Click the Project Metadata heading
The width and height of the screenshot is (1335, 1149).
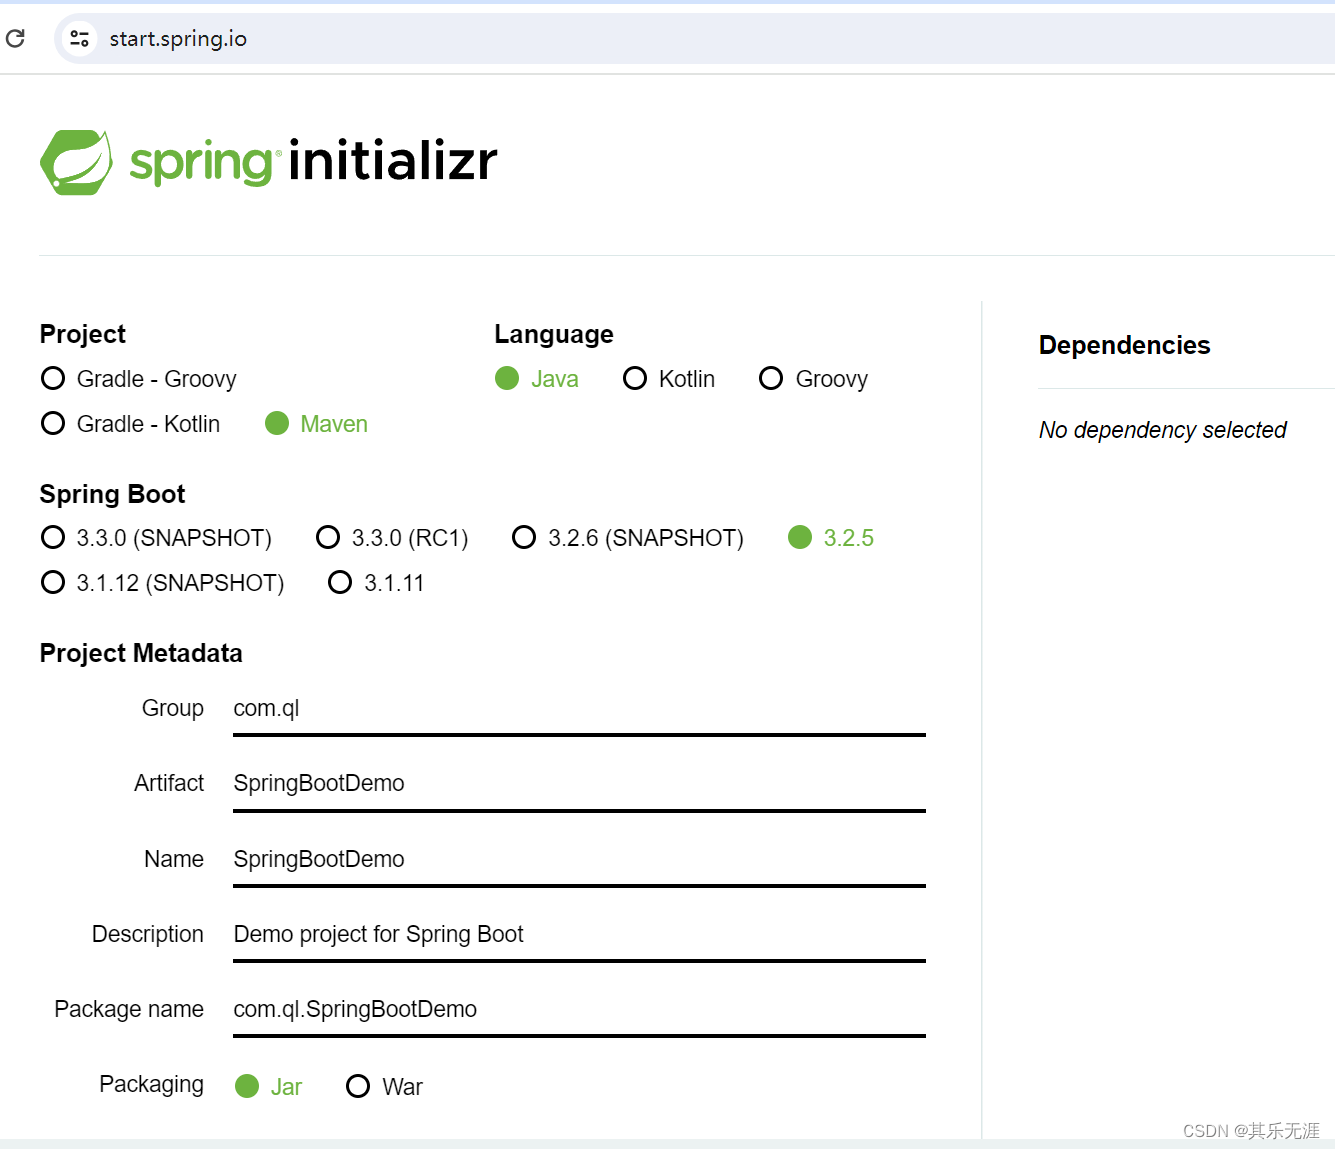coord(141,653)
